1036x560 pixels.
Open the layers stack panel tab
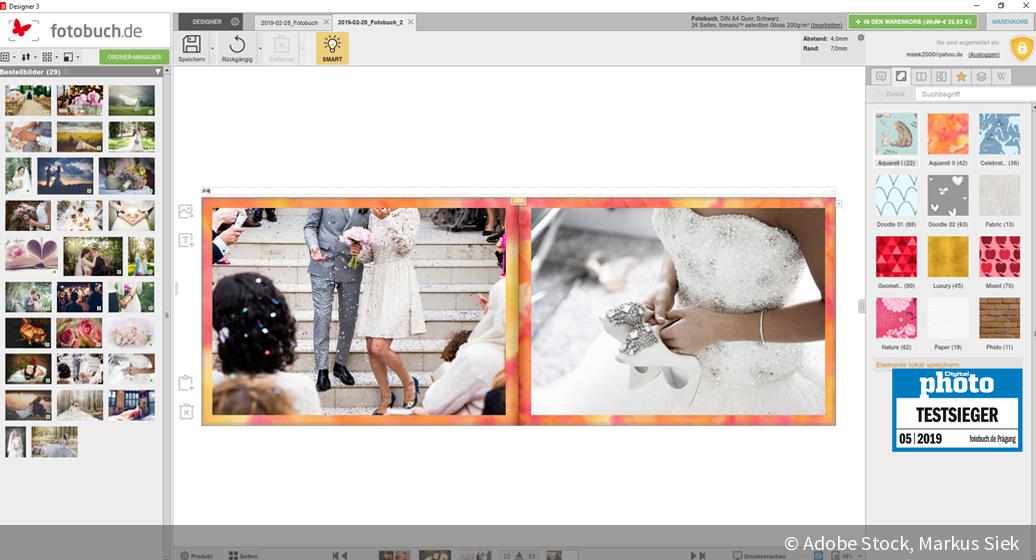coord(982,77)
